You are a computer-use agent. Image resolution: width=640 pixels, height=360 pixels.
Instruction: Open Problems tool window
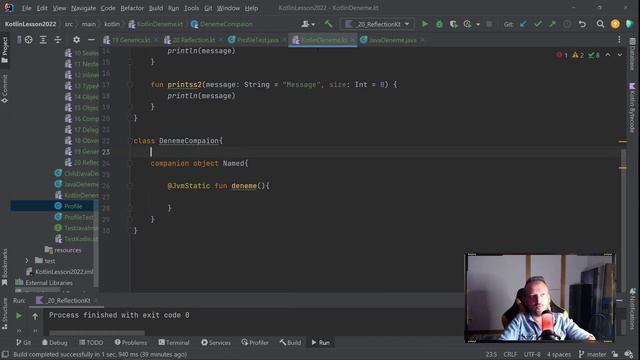pos(131,342)
